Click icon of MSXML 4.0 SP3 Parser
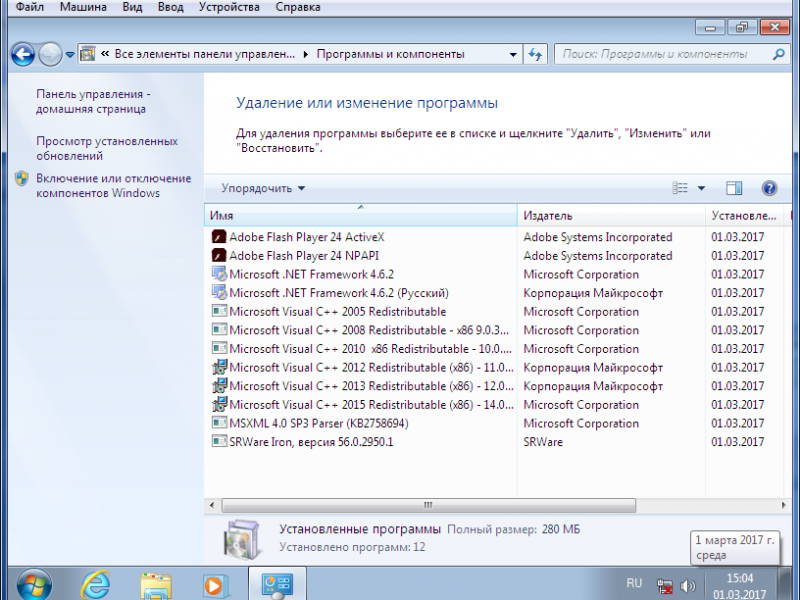 (219, 423)
